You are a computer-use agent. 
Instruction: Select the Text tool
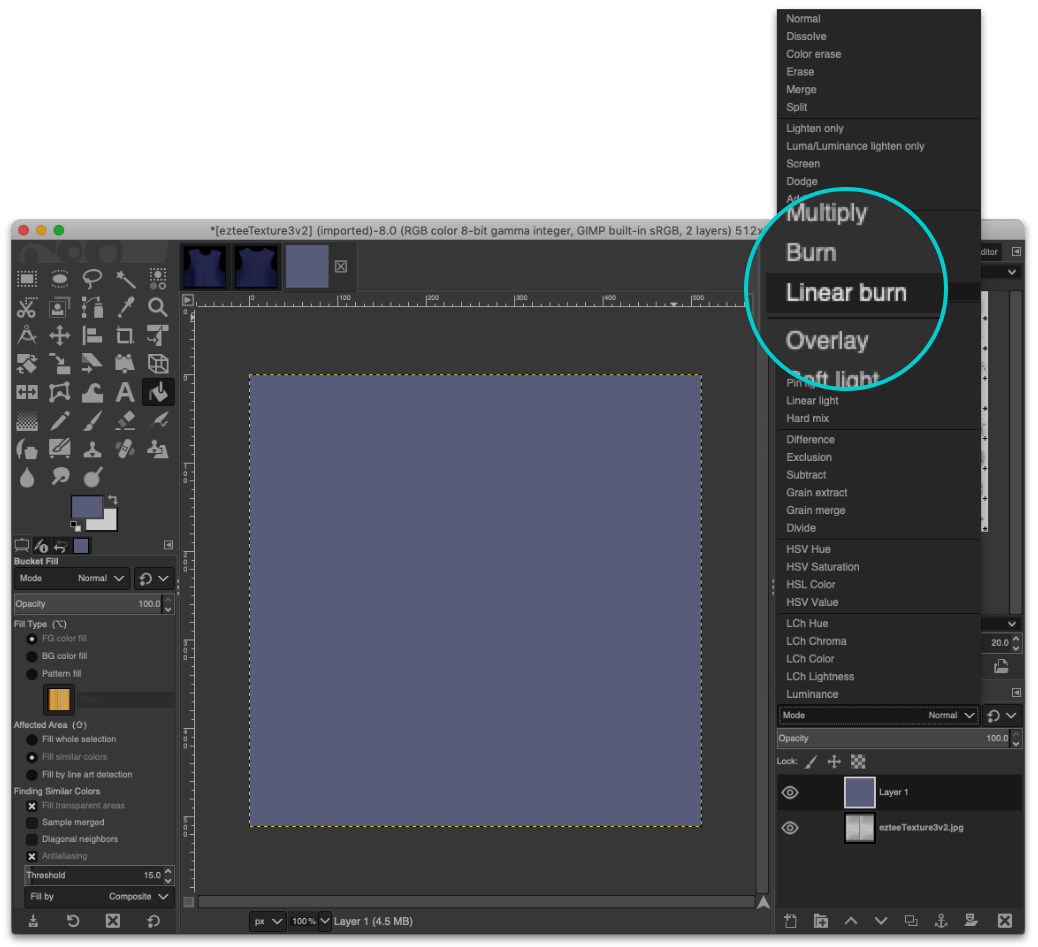click(x=124, y=392)
